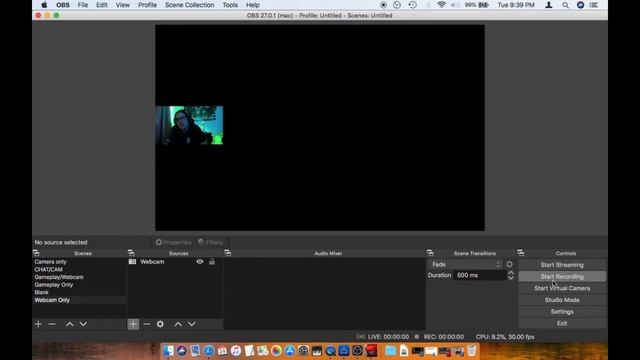The width and height of the screenshot is (640, 360).
Task: Open iTunes from the dock
Action: pos(236,351)
